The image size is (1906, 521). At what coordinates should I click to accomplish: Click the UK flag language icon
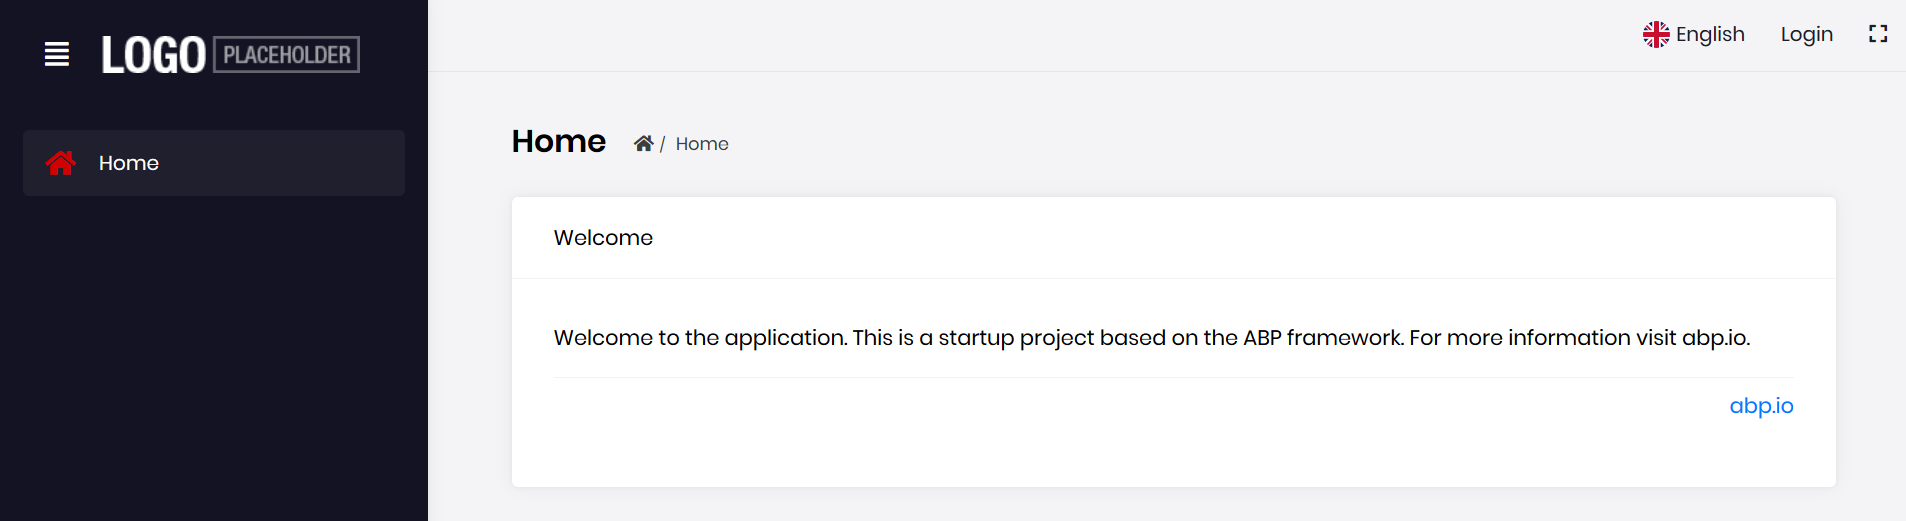[1656, 35]
